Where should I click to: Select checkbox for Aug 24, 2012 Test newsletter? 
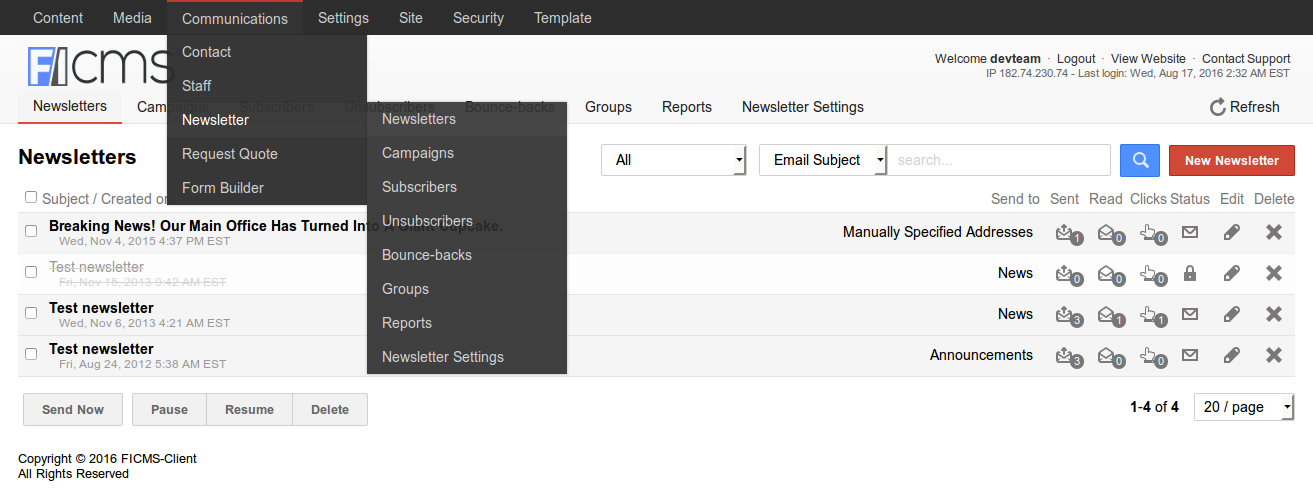(x=31, y=354)
